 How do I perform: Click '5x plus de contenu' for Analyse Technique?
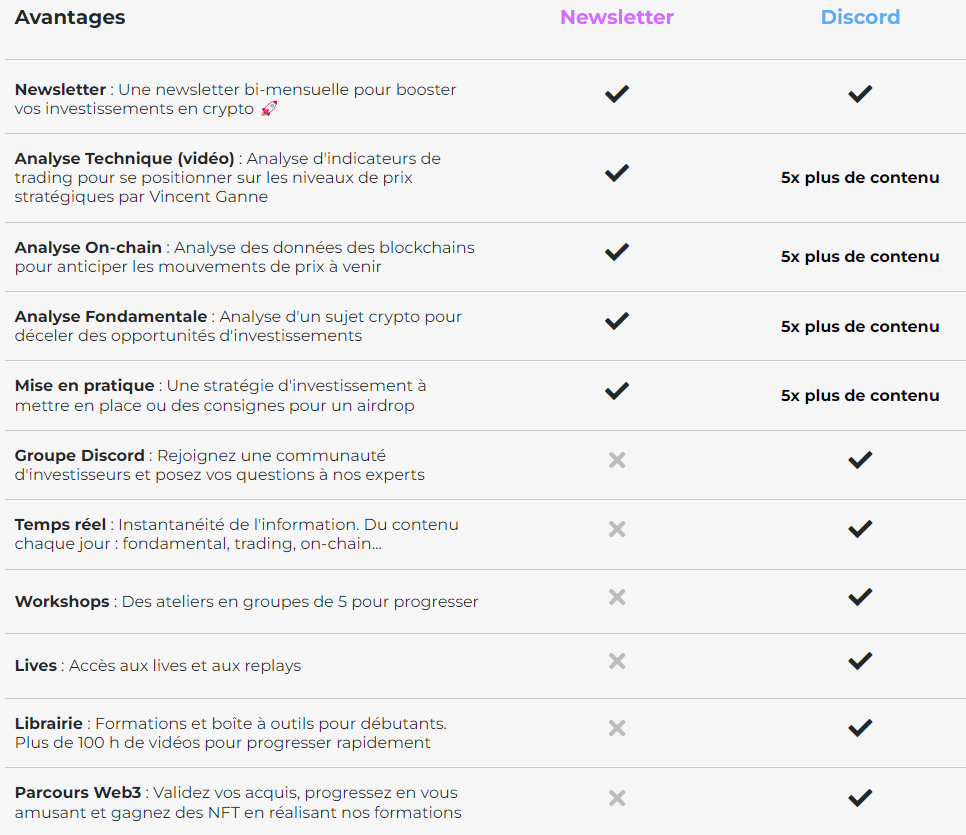click(x=860, y=178)
